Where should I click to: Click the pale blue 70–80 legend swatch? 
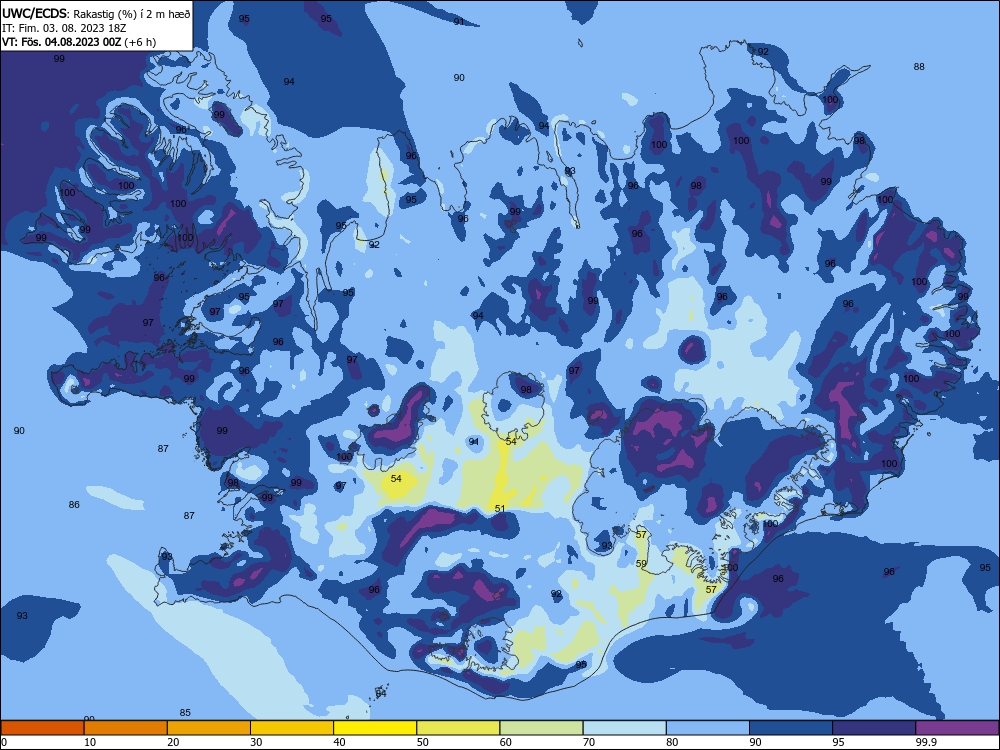coord(625,728)
